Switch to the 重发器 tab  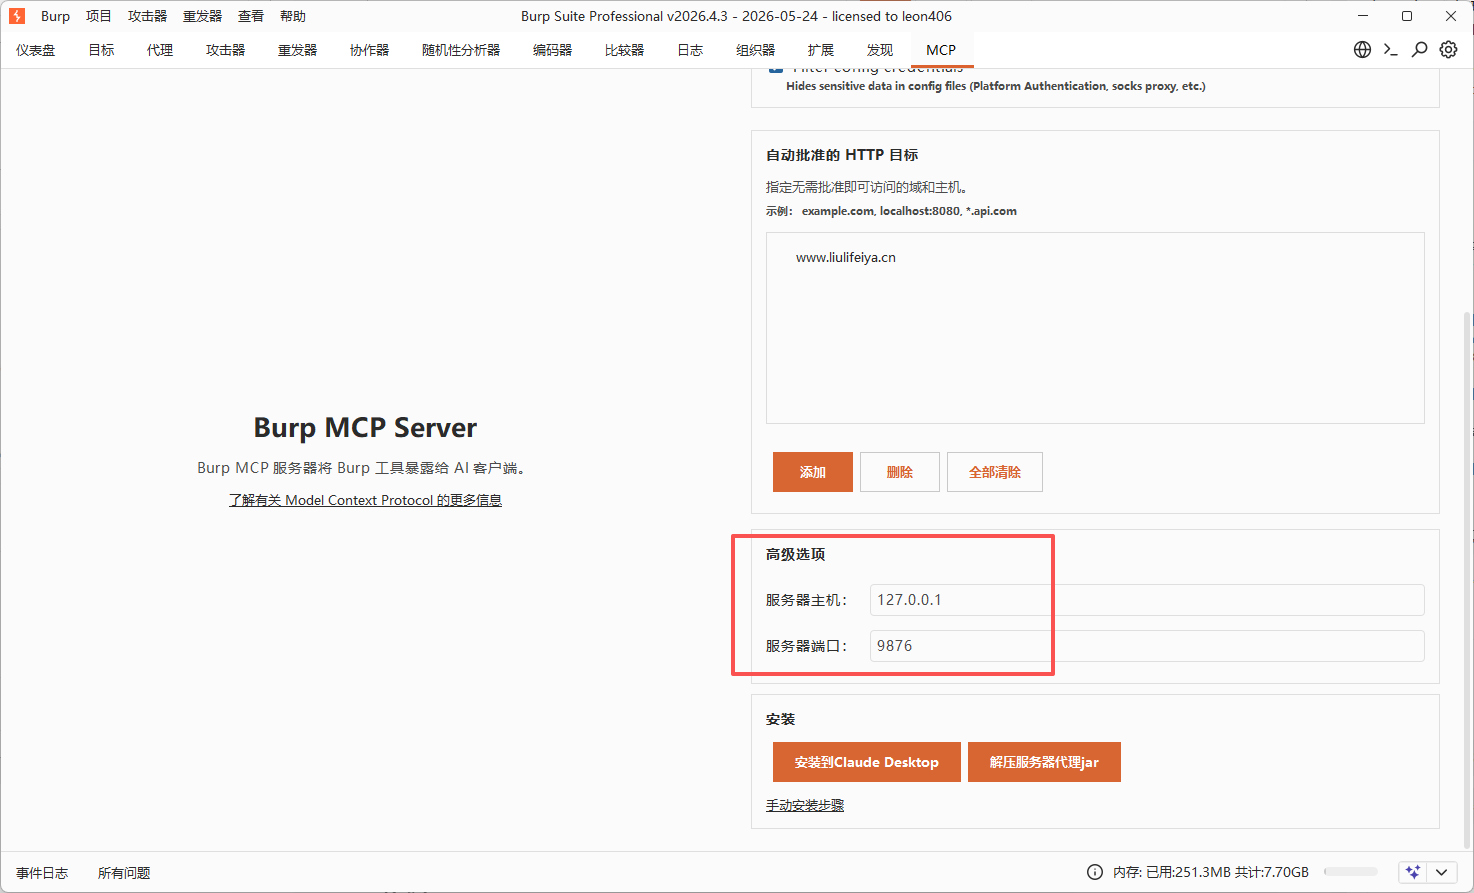pyautogui.click(x=298, y=50)
